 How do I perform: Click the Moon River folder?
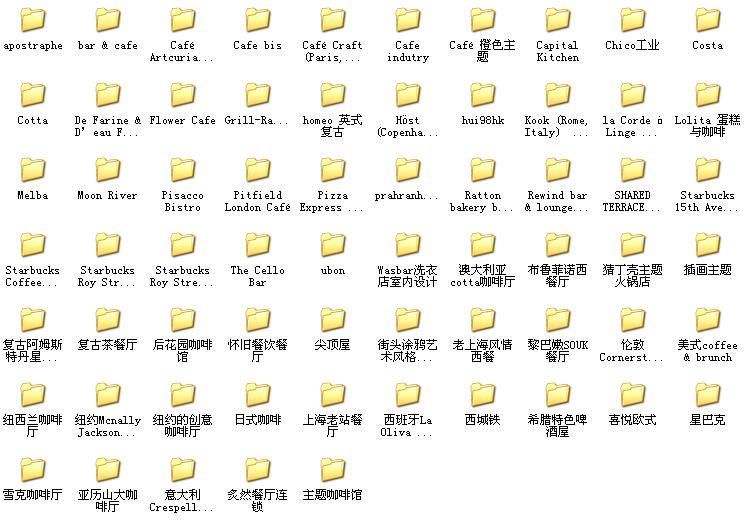pyautogui.click(x=108, y=170)
